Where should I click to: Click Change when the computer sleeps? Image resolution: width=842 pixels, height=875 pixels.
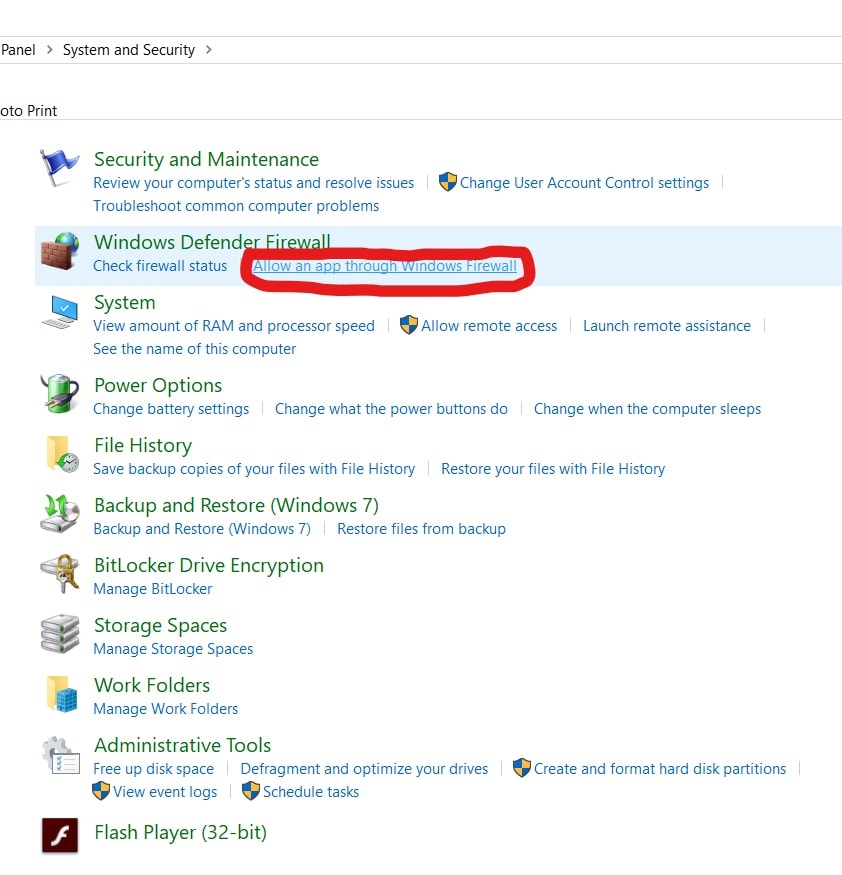pos(647,409)
